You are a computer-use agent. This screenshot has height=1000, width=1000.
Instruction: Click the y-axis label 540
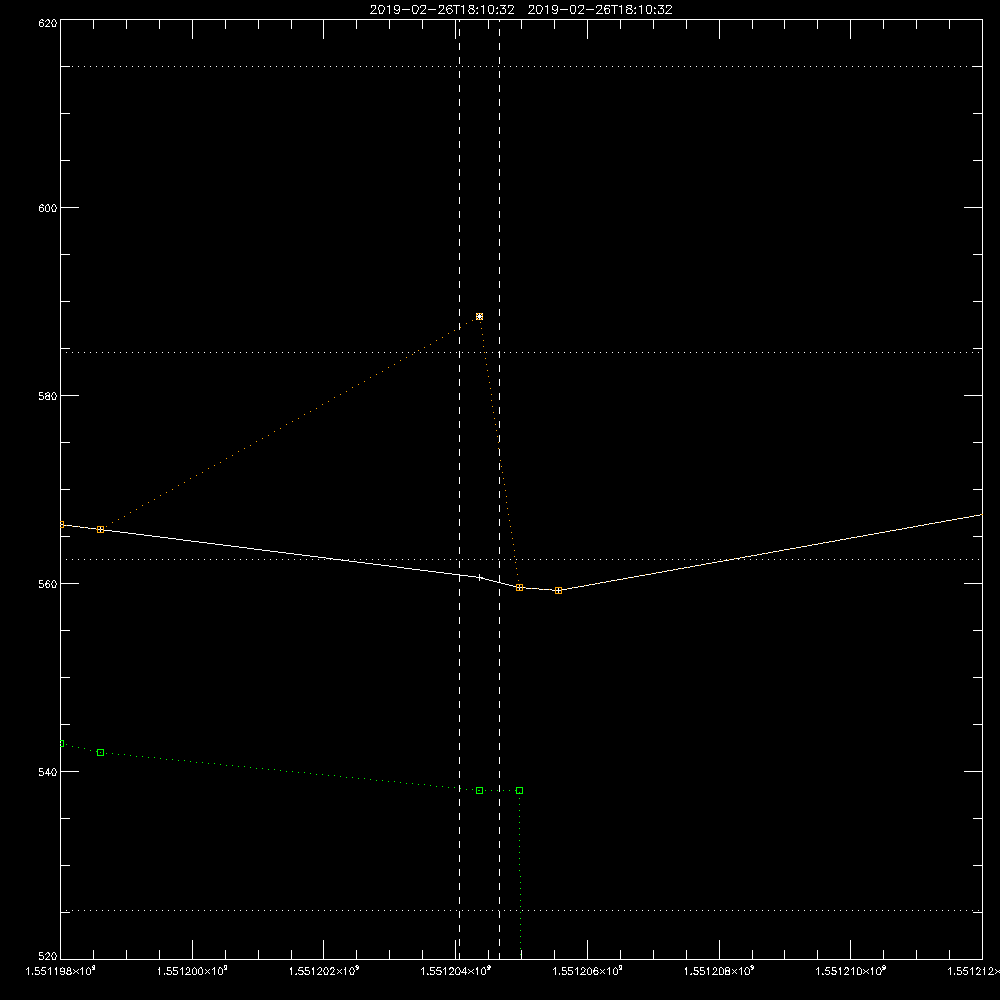tap(48, 772)
